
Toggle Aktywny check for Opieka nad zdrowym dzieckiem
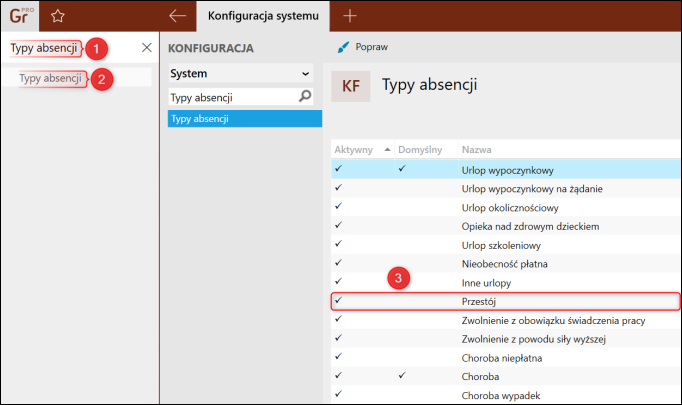[x=339, y=225]
